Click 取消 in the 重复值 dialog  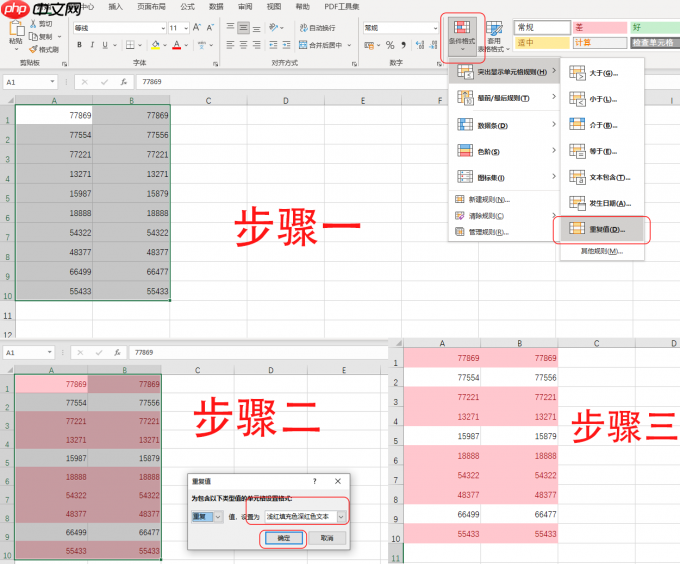[327, 538]
